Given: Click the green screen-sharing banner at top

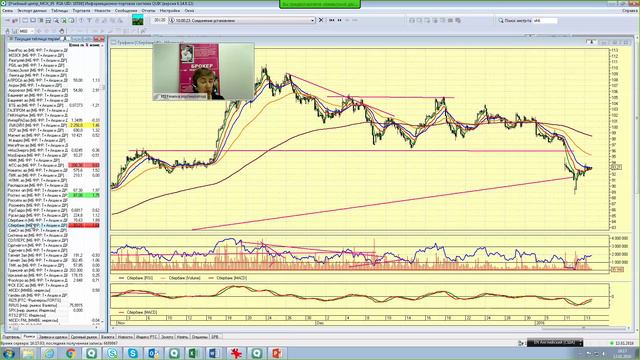Looking at the screenshot, I should (x=320, y=4).
